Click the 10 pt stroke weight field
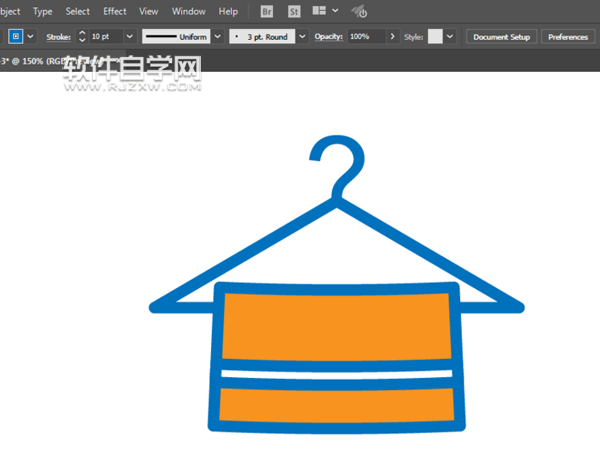Image resolution: width=600 pixels, height=459 pixels. 106,36
